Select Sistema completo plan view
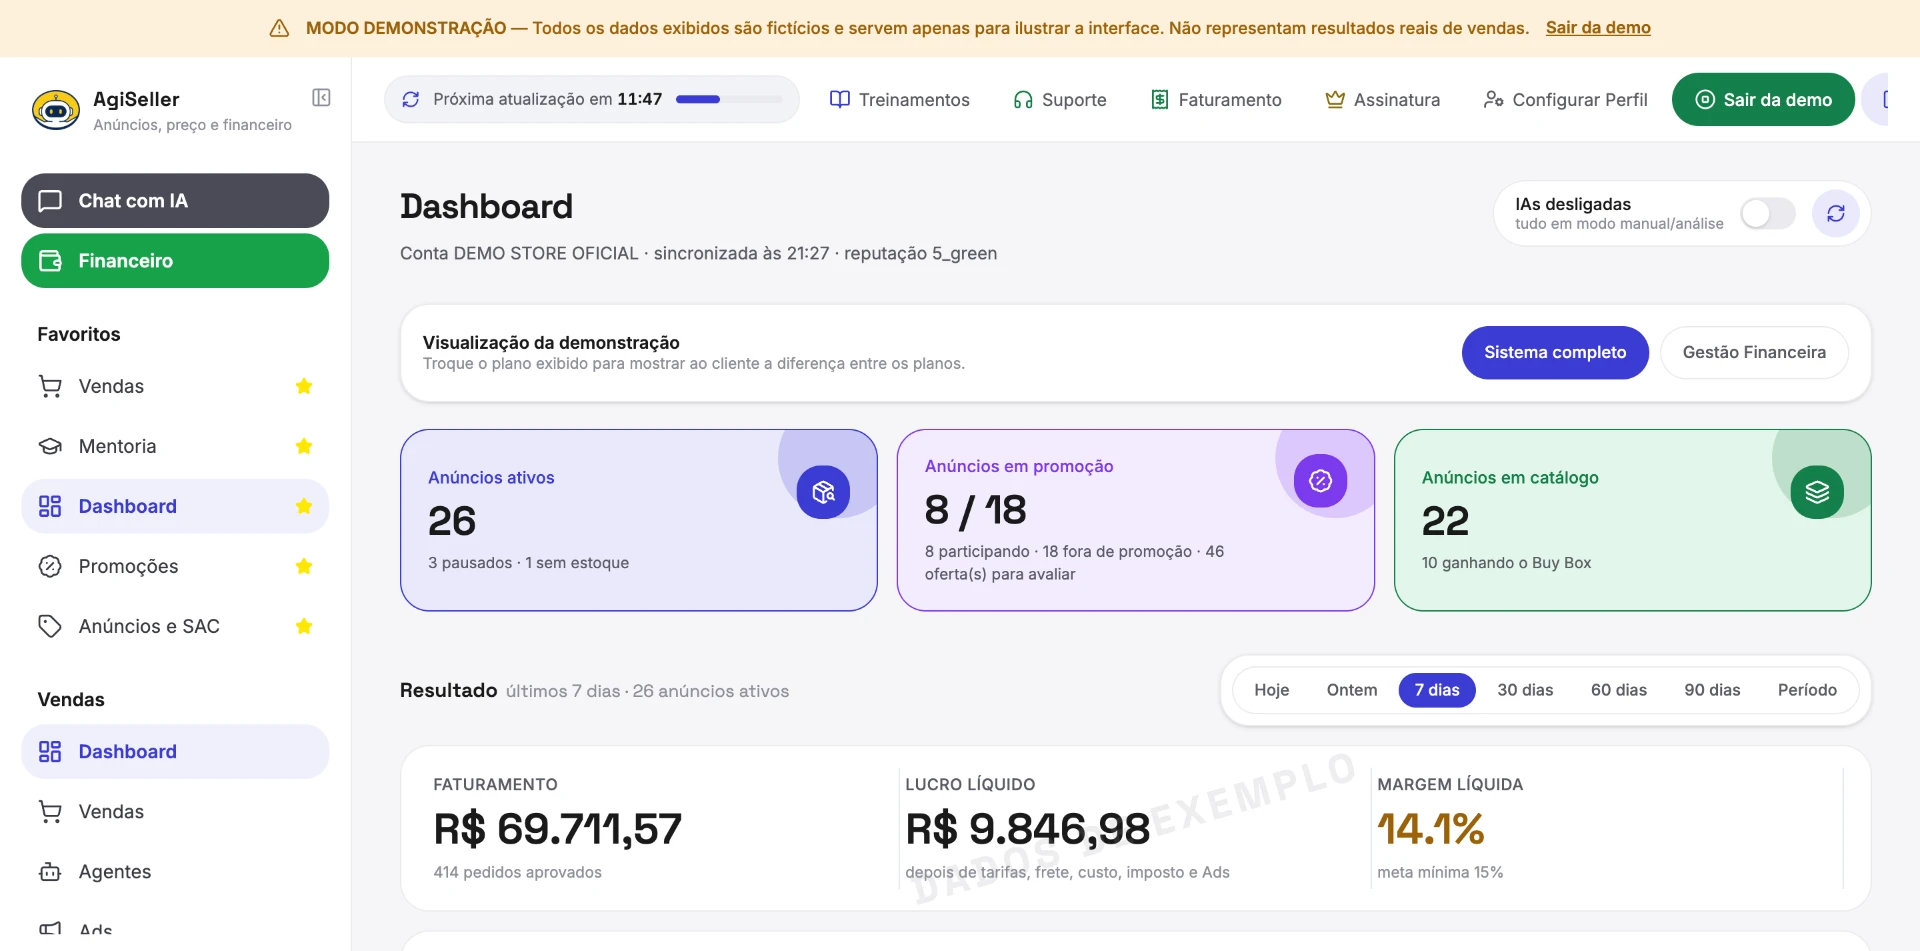This screenshot has height=951, width=1920. pyautogui.click(x=1555, y=352)
